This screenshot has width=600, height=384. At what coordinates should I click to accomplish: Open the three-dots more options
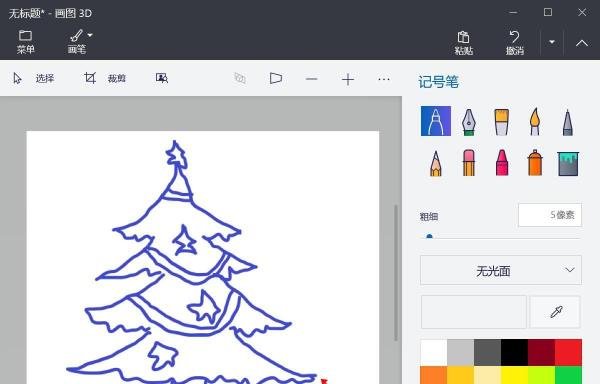384,79
